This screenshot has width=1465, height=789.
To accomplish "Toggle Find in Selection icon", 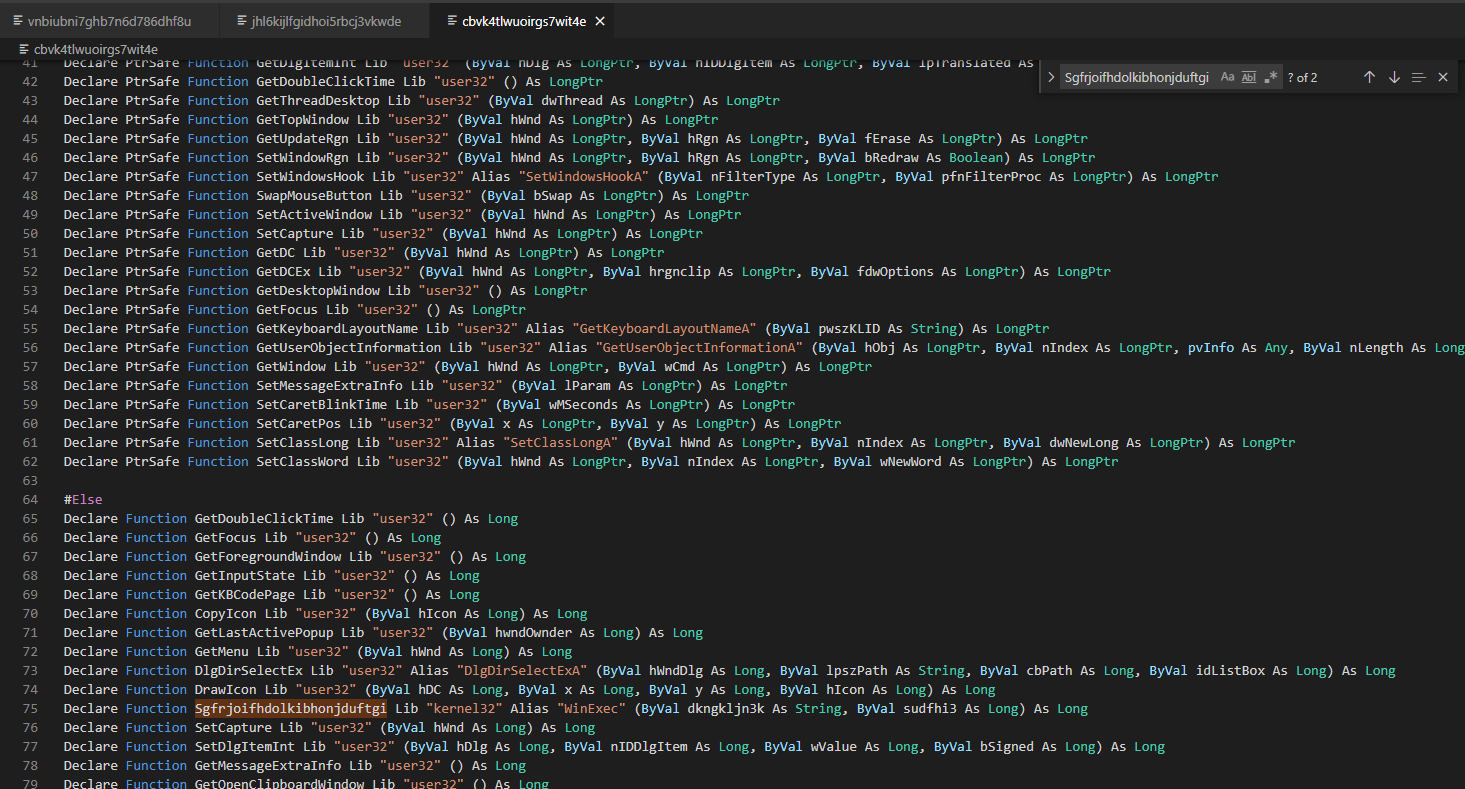I will click(1418, 77).
